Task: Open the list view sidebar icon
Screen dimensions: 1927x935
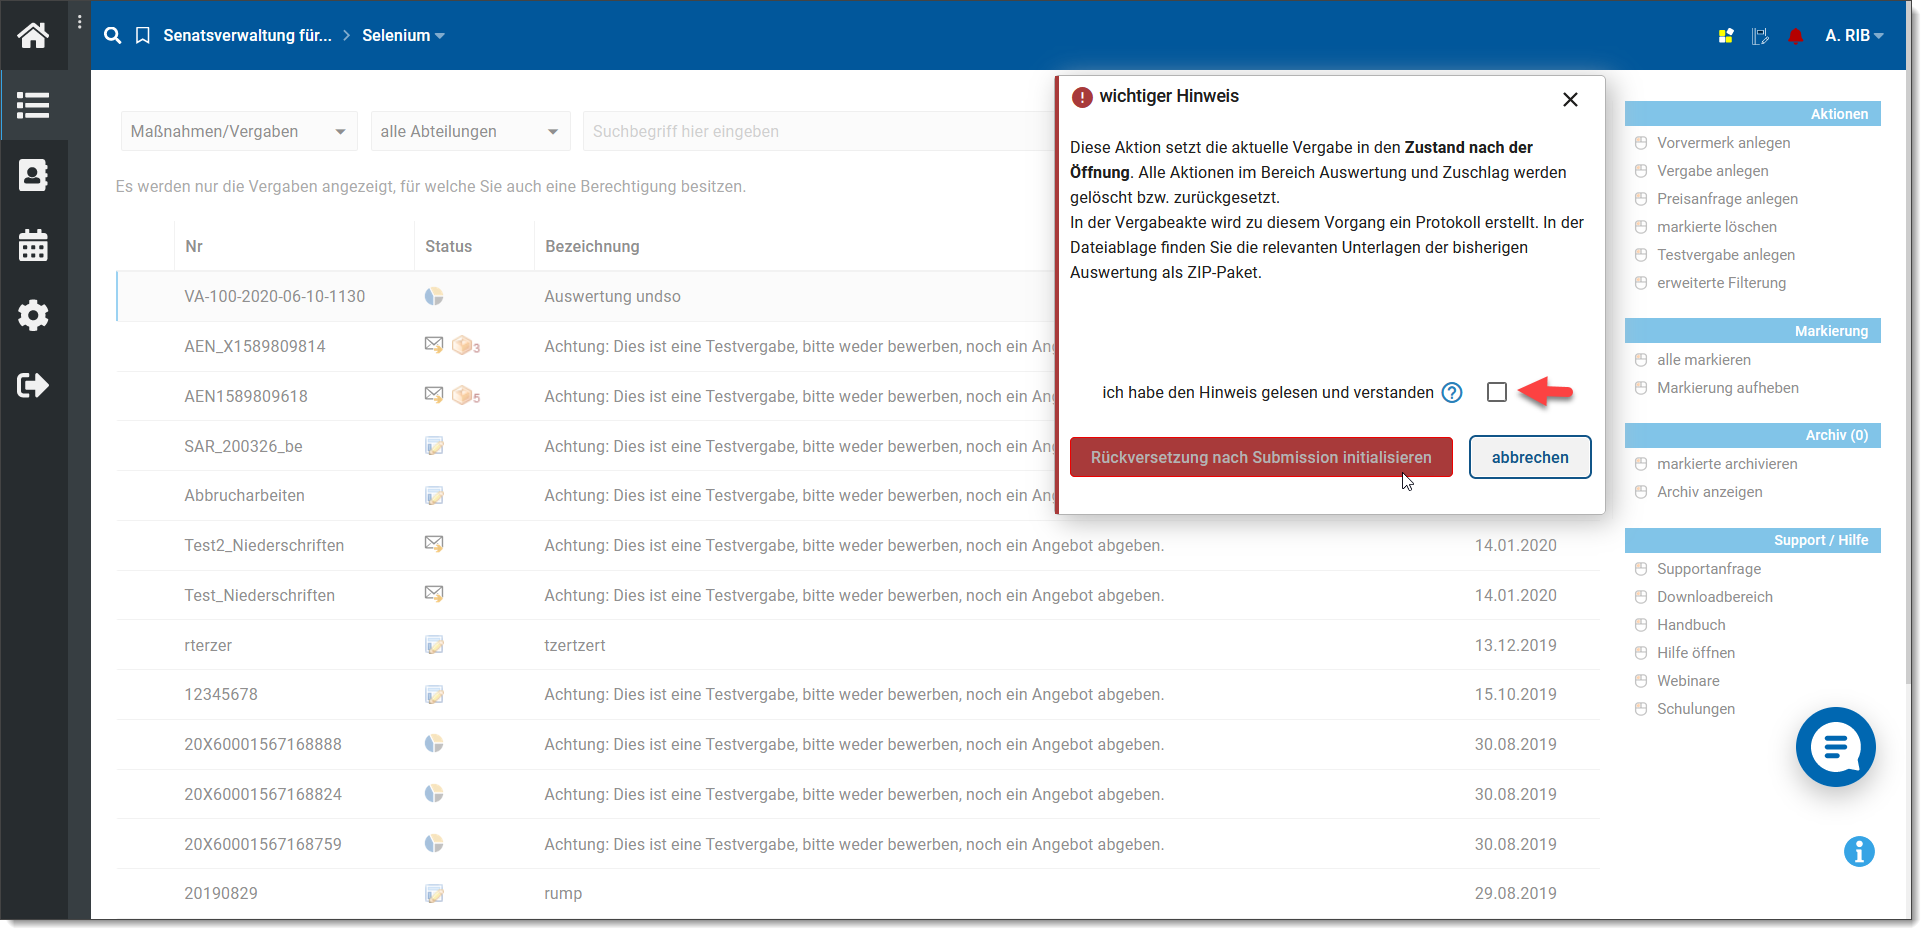Action: (33, 105)
